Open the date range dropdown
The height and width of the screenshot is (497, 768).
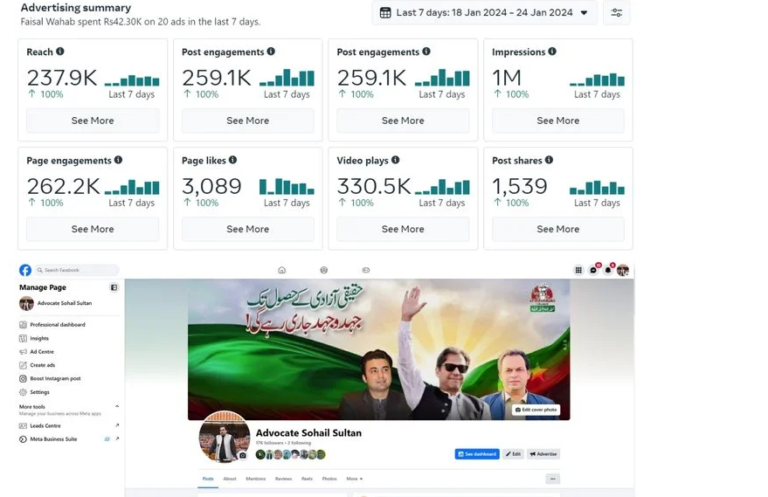click(484, 13)
